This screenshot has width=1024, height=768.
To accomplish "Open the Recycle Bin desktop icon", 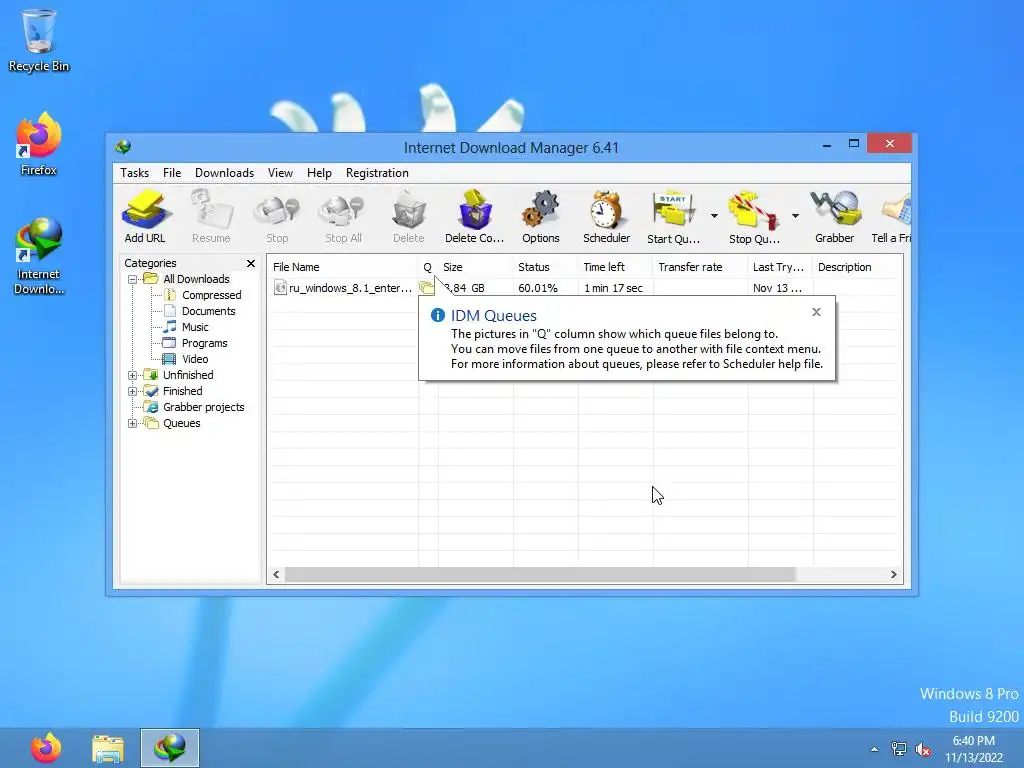I will [x=39, y=40].
